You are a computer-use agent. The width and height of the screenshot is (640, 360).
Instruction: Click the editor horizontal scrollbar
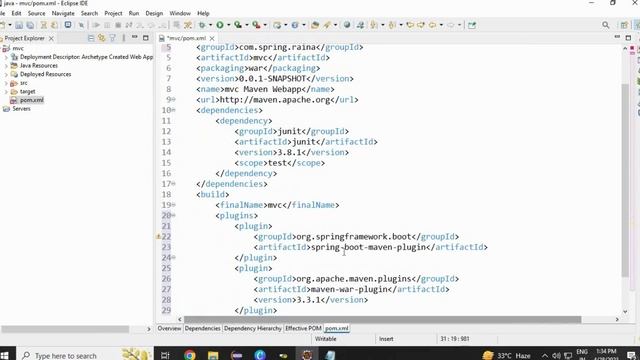(382, 319)
